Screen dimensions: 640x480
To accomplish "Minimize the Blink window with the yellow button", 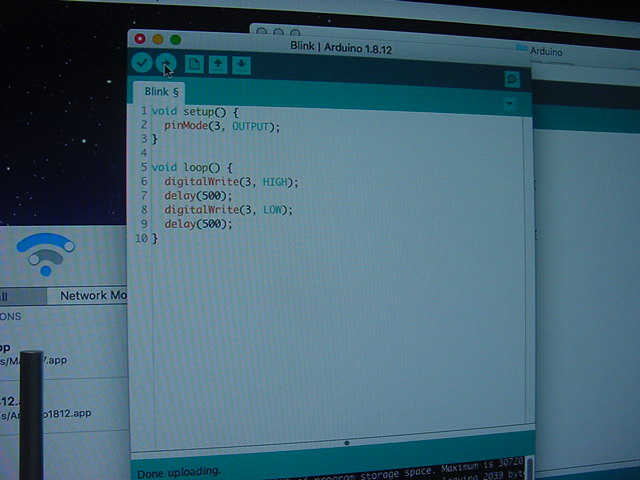I will [x=158, y=39].
